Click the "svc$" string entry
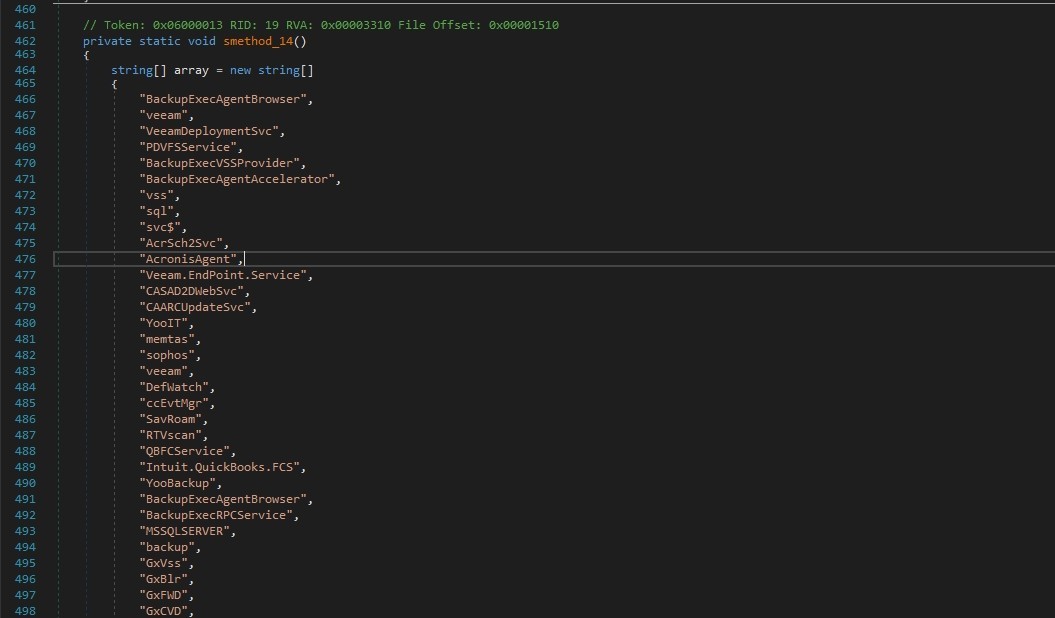The height and width of the screenshot is (618, 1055). [160, 227]
